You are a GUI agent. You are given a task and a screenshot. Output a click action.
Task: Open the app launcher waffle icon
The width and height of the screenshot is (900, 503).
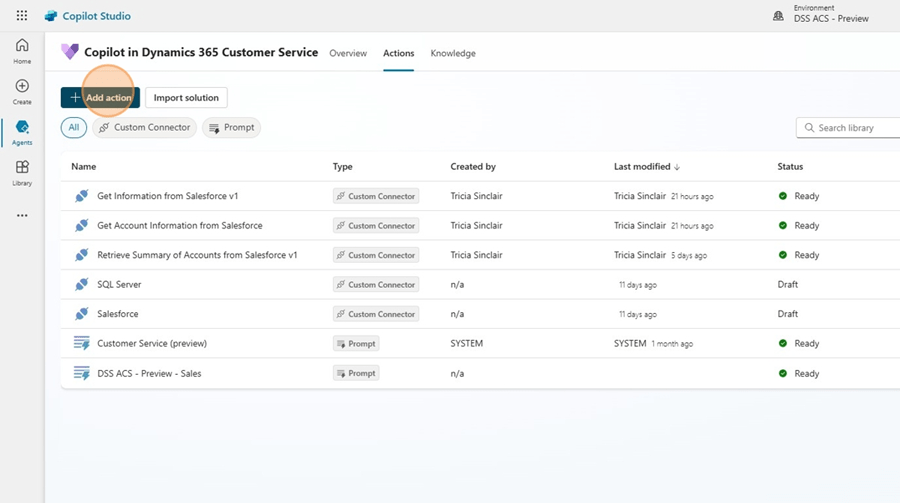coord(22,16)
